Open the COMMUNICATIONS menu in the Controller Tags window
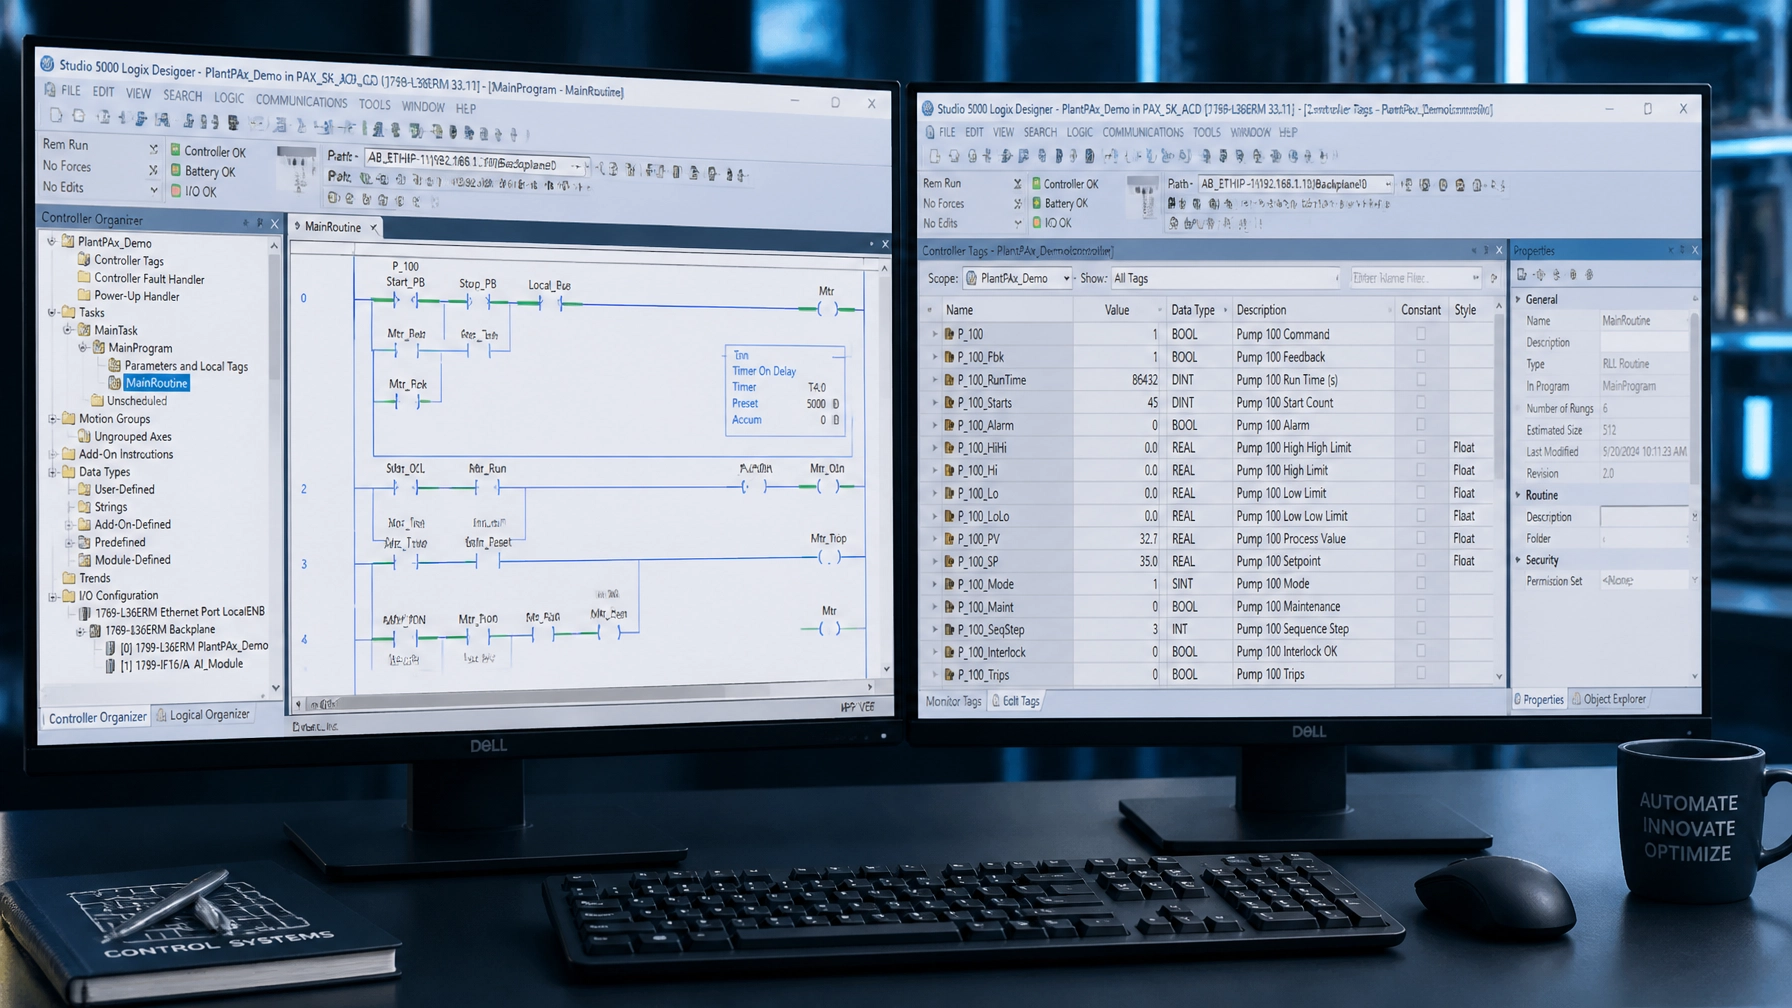The width and height of the screenshot is (1792, 1008). tap(1143, 132)
